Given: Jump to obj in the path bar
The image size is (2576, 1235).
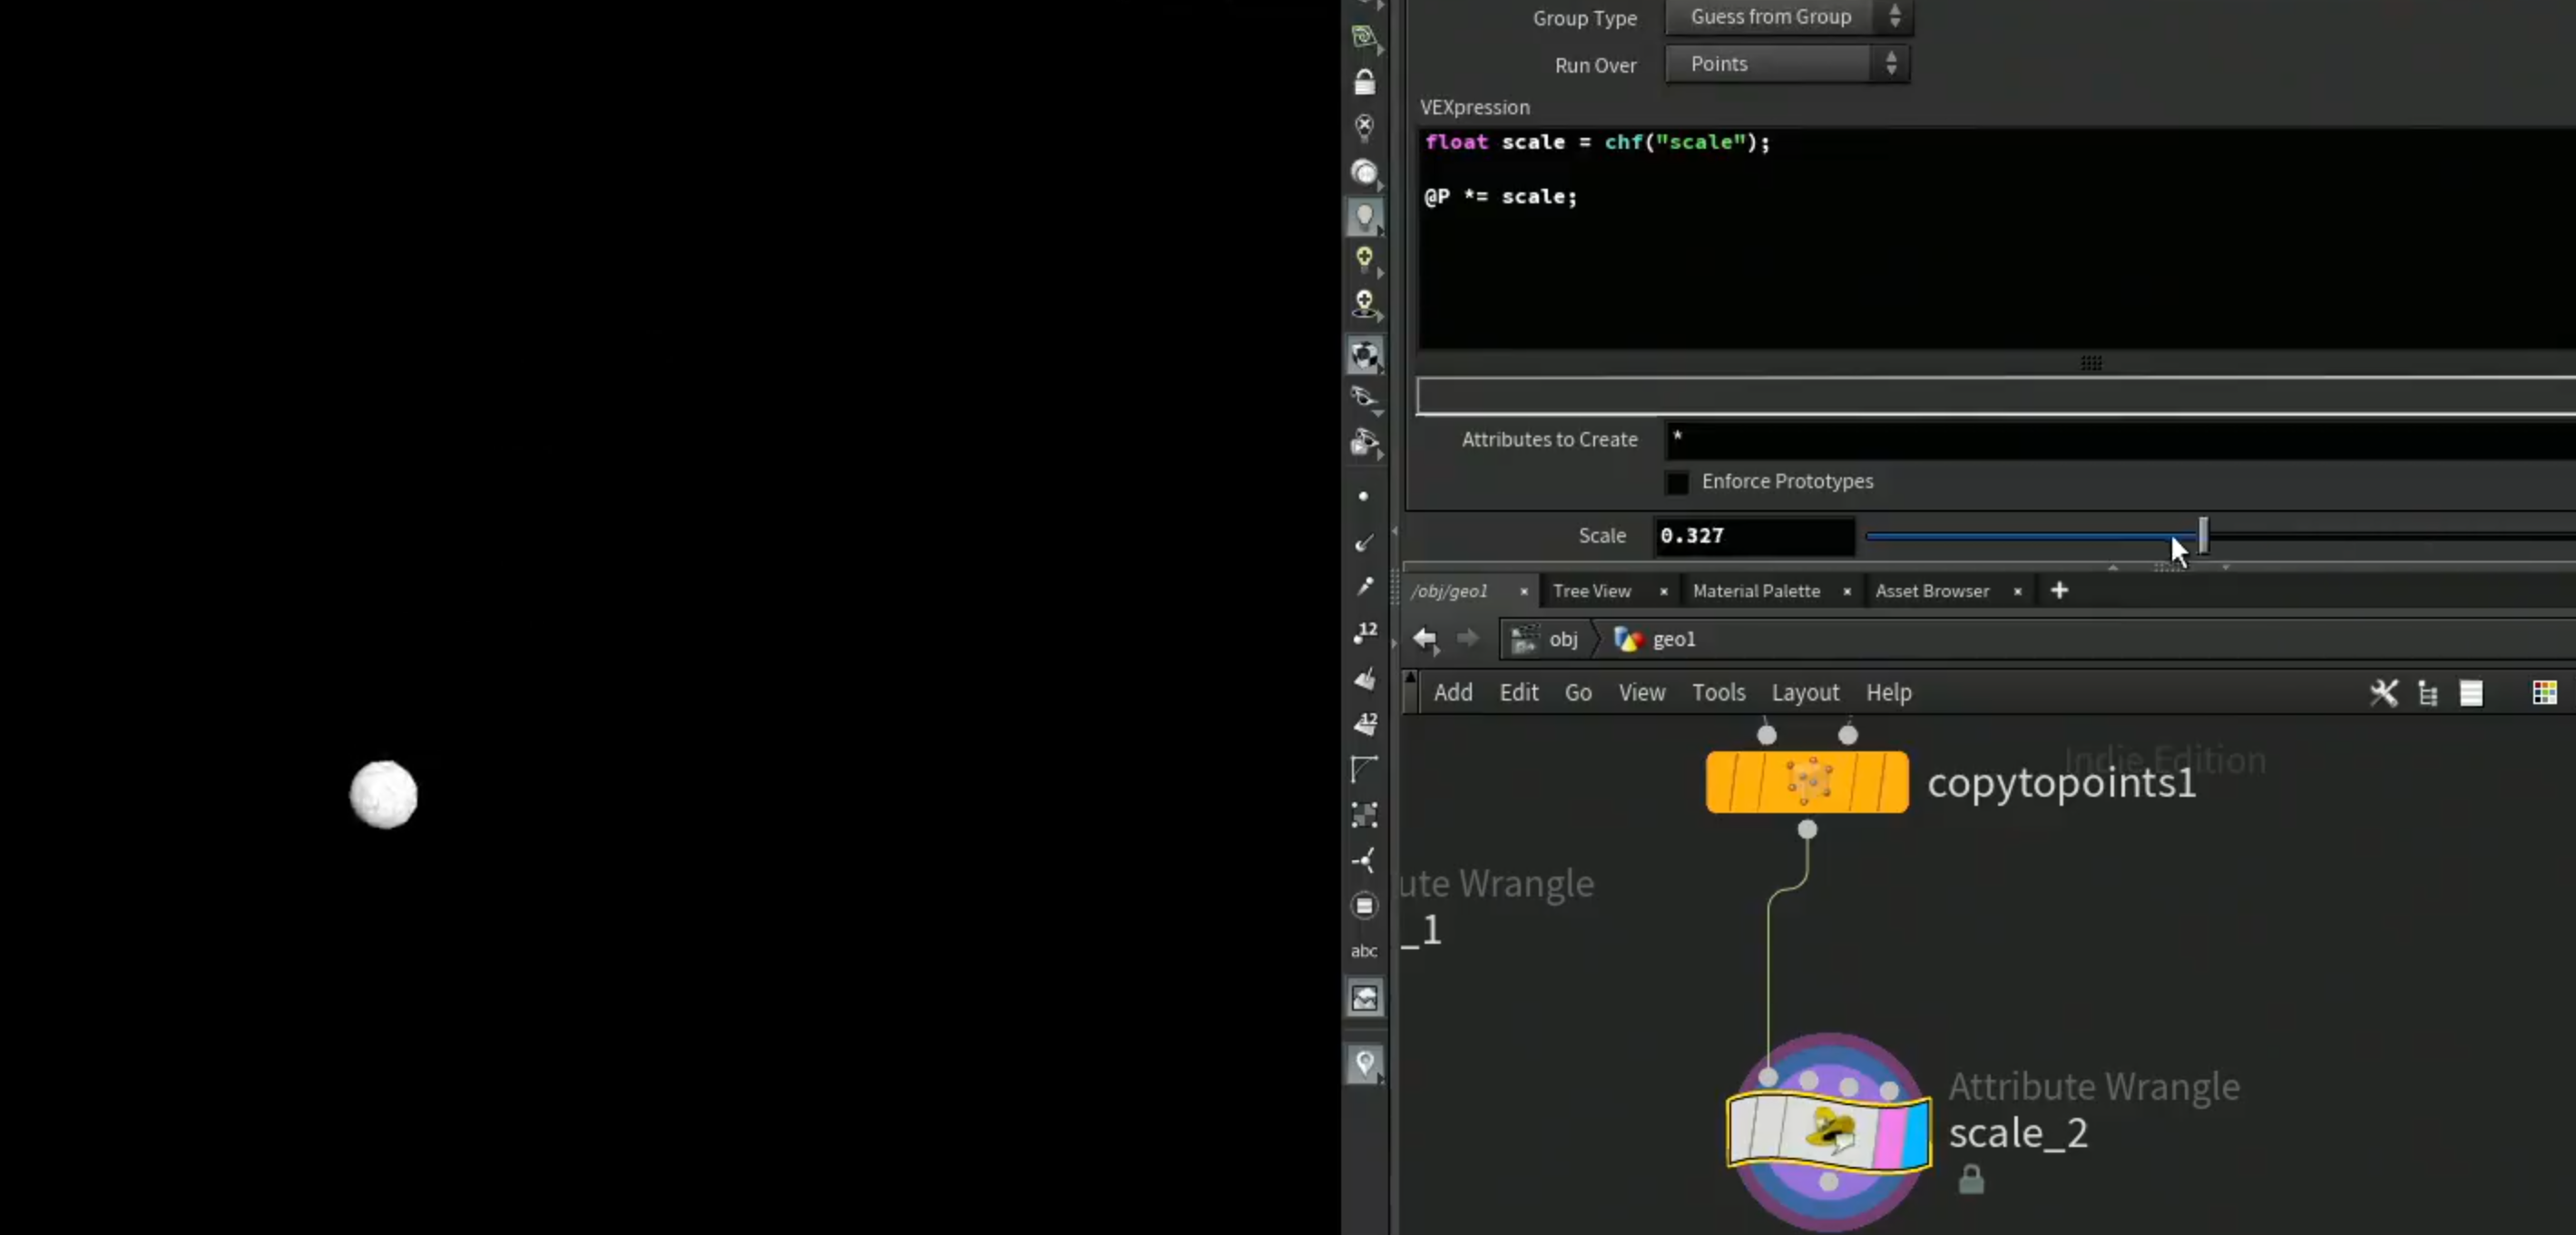Looking at the screenshot, I should click(1545, 640).
